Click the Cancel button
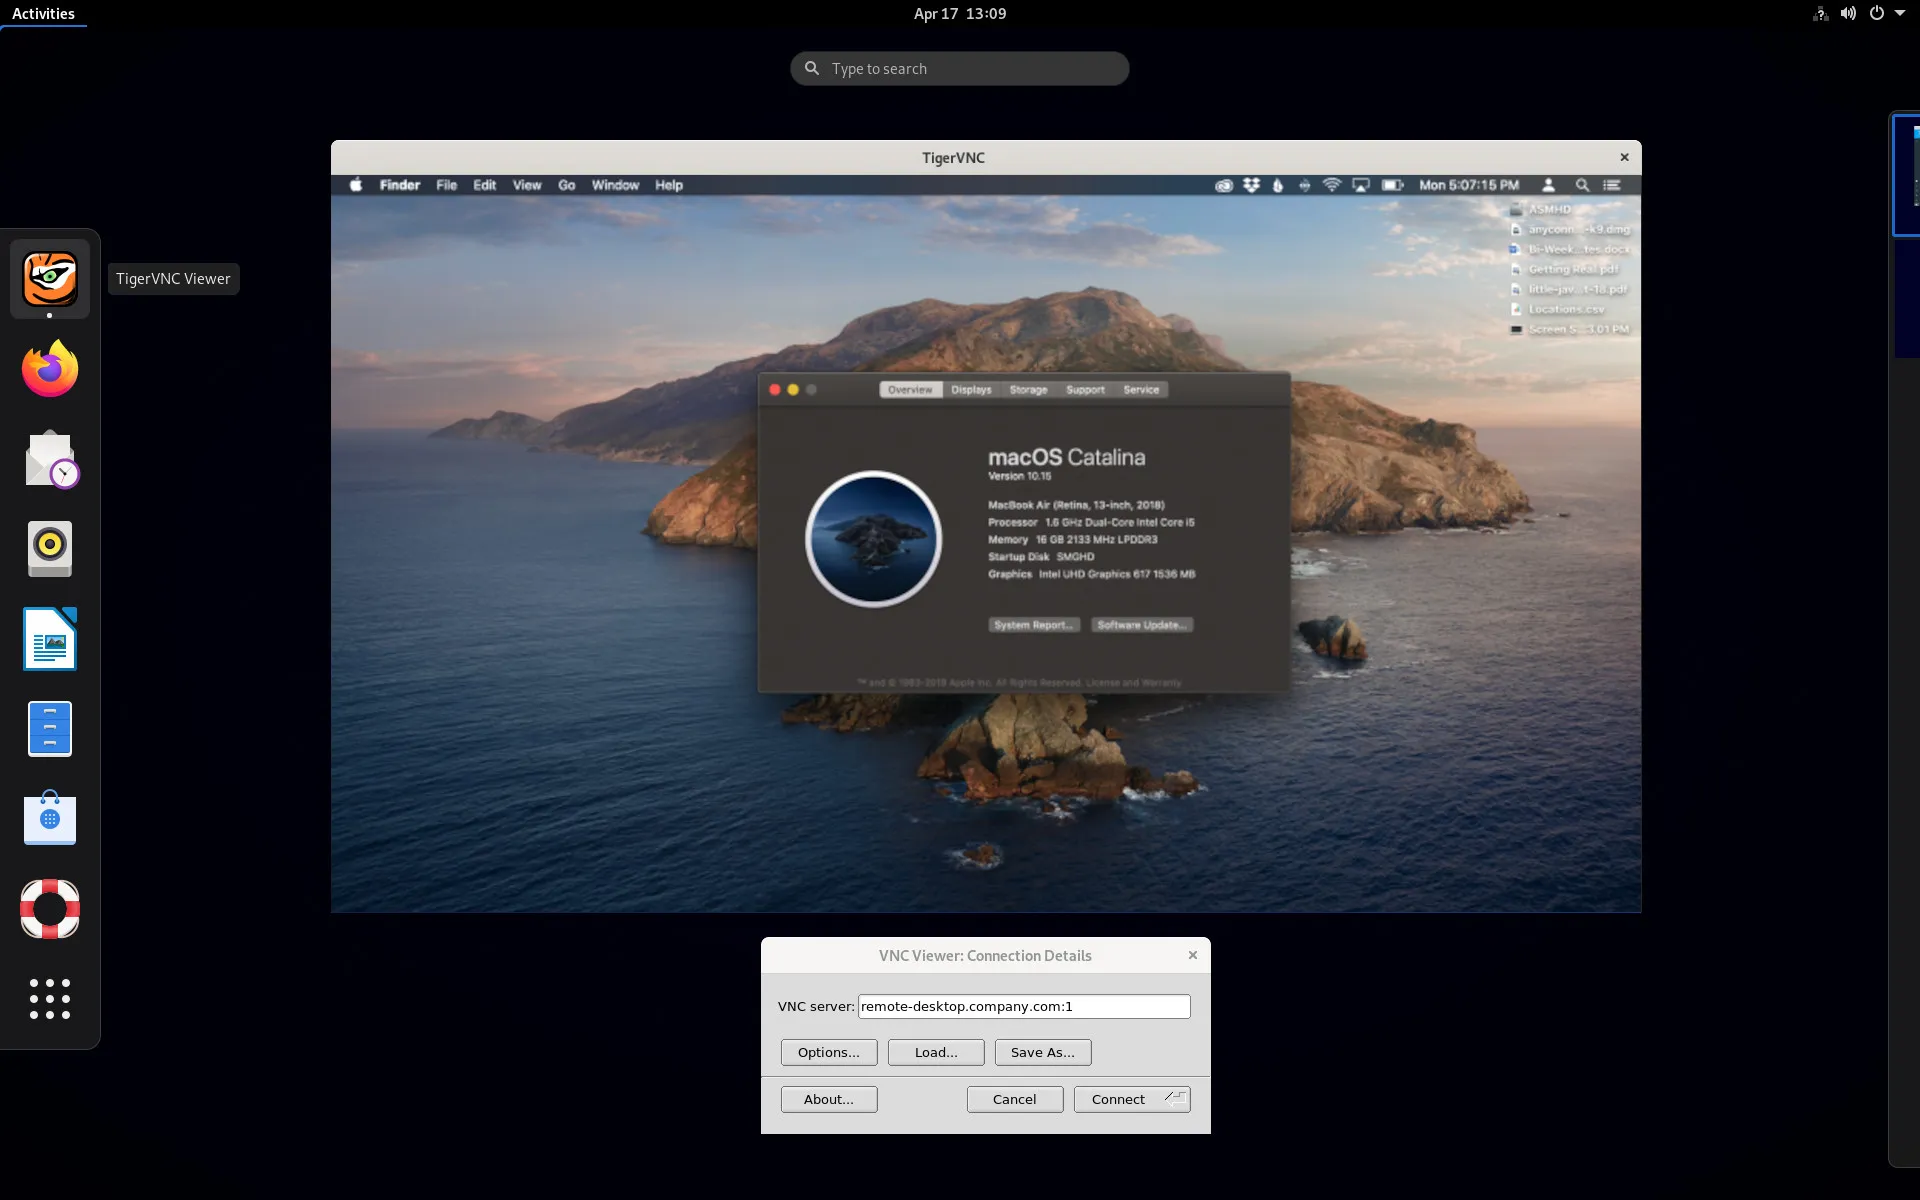The height and width of the screenshot is (1200, 1920). pos(1014,1099)
